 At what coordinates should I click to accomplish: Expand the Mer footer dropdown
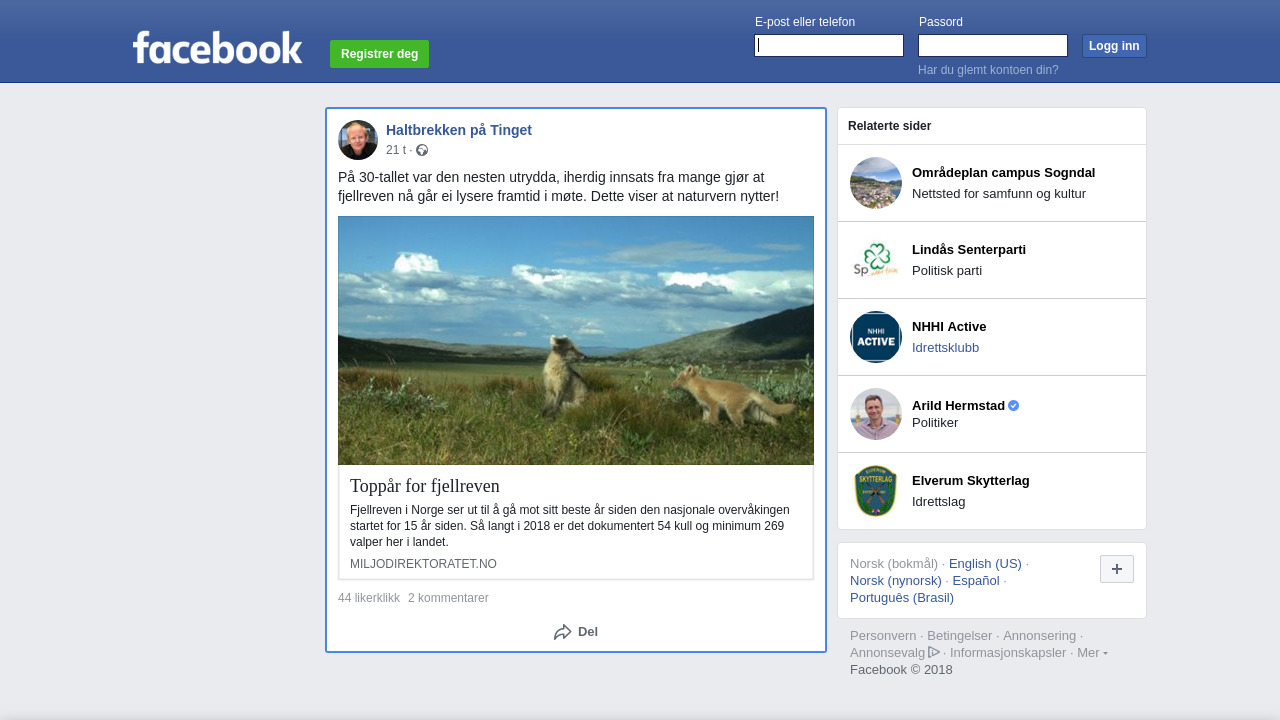coord(1092,653)
